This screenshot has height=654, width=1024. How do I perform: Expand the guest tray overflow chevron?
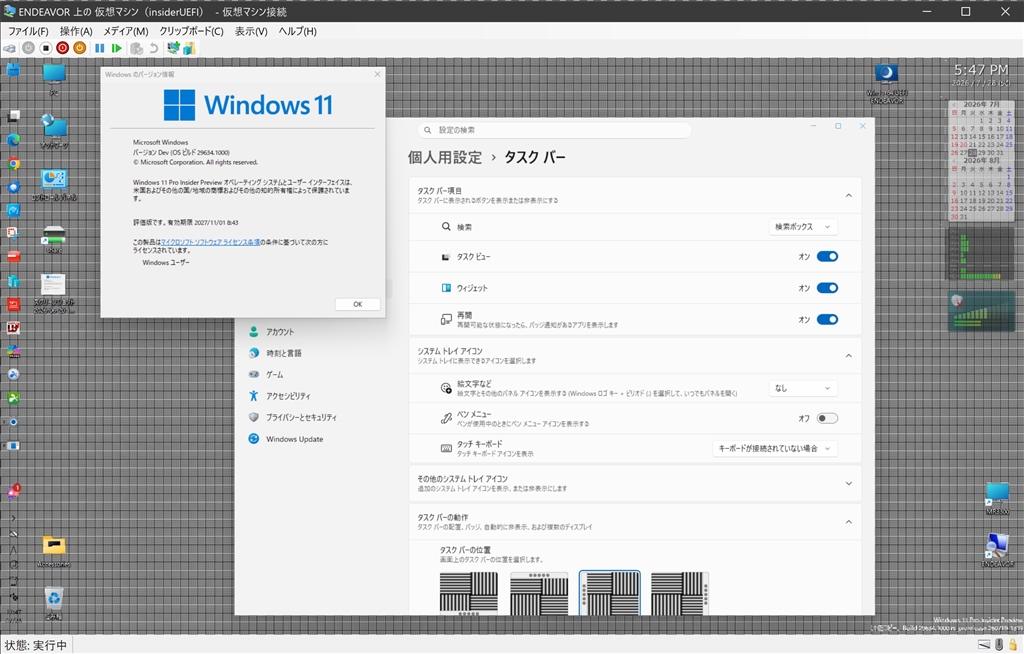pyautogui.click(x=13, y=518)
